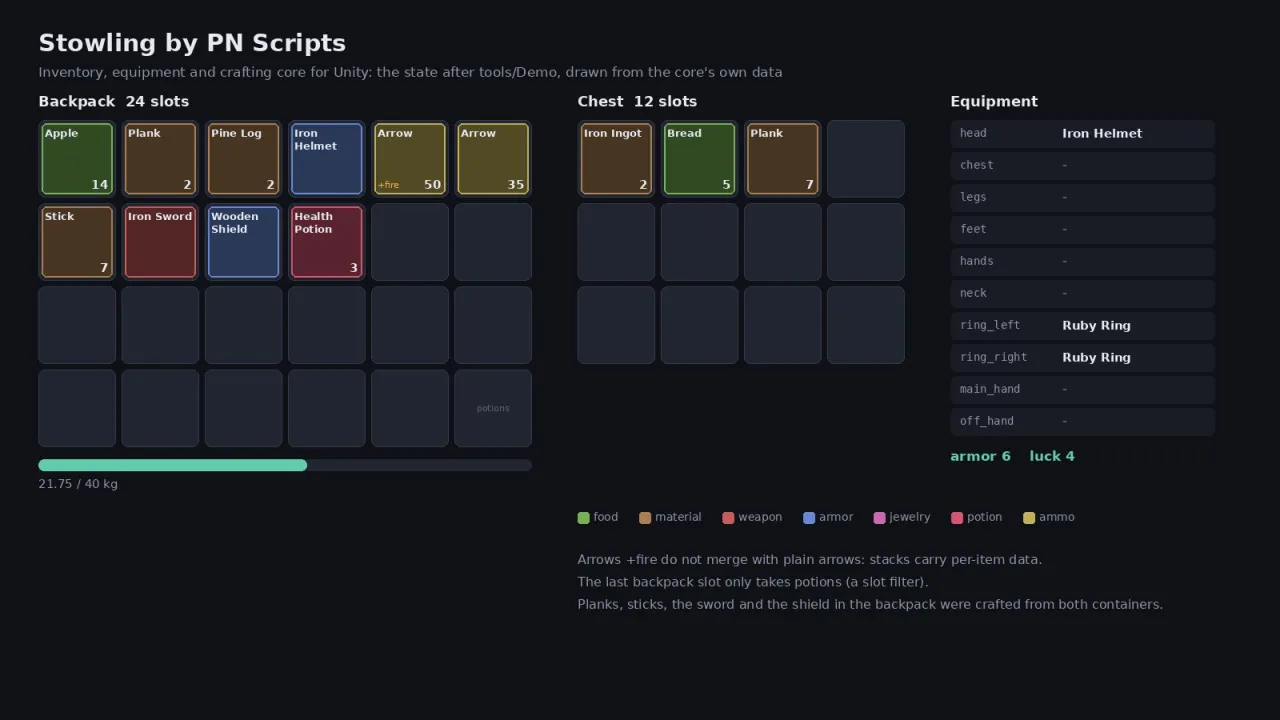The width and height of the screenshot is (1280, 720).
Task: Click the potions-only backpack slot
Action: tap(493, 408)
